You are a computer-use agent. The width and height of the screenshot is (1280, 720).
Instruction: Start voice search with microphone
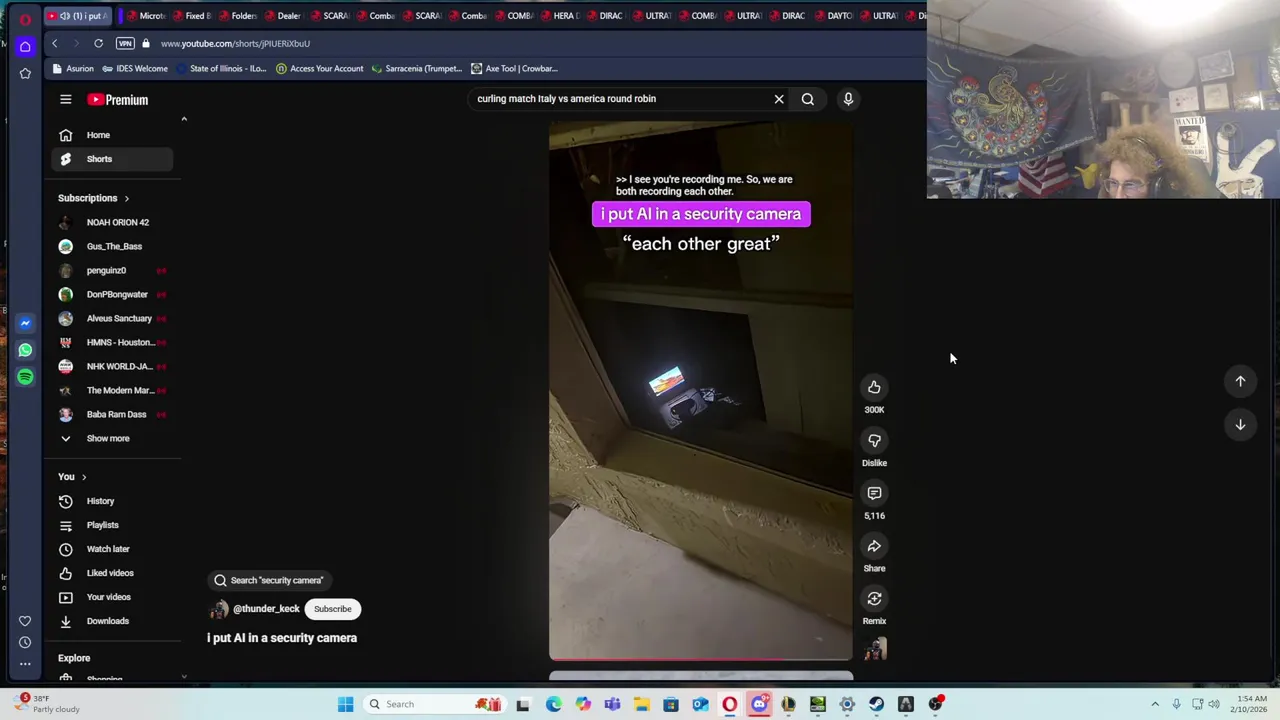coord(848,99)
